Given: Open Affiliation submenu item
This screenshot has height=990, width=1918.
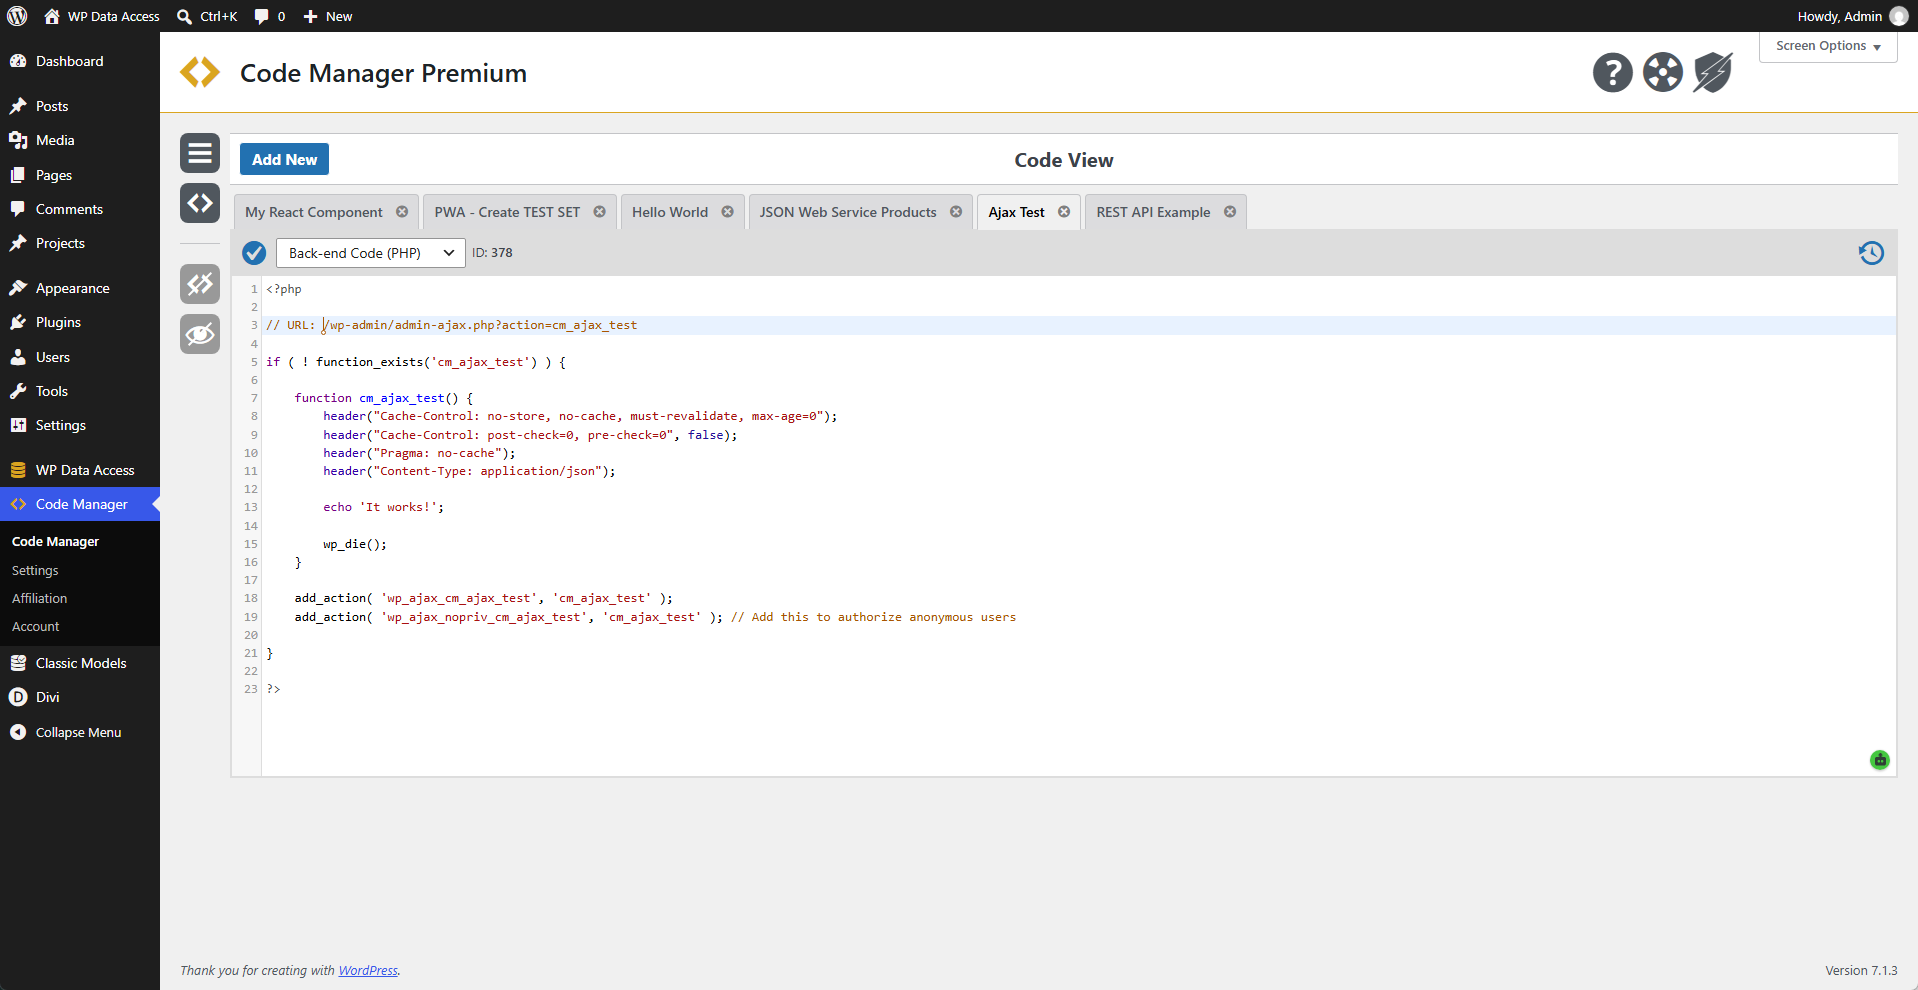Looking at the screenshot, I should click(x=40, y=598).
